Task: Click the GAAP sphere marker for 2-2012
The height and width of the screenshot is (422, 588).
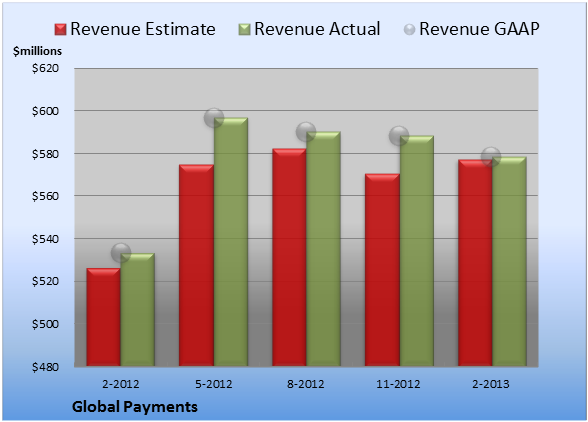Action: pos(121,252)
